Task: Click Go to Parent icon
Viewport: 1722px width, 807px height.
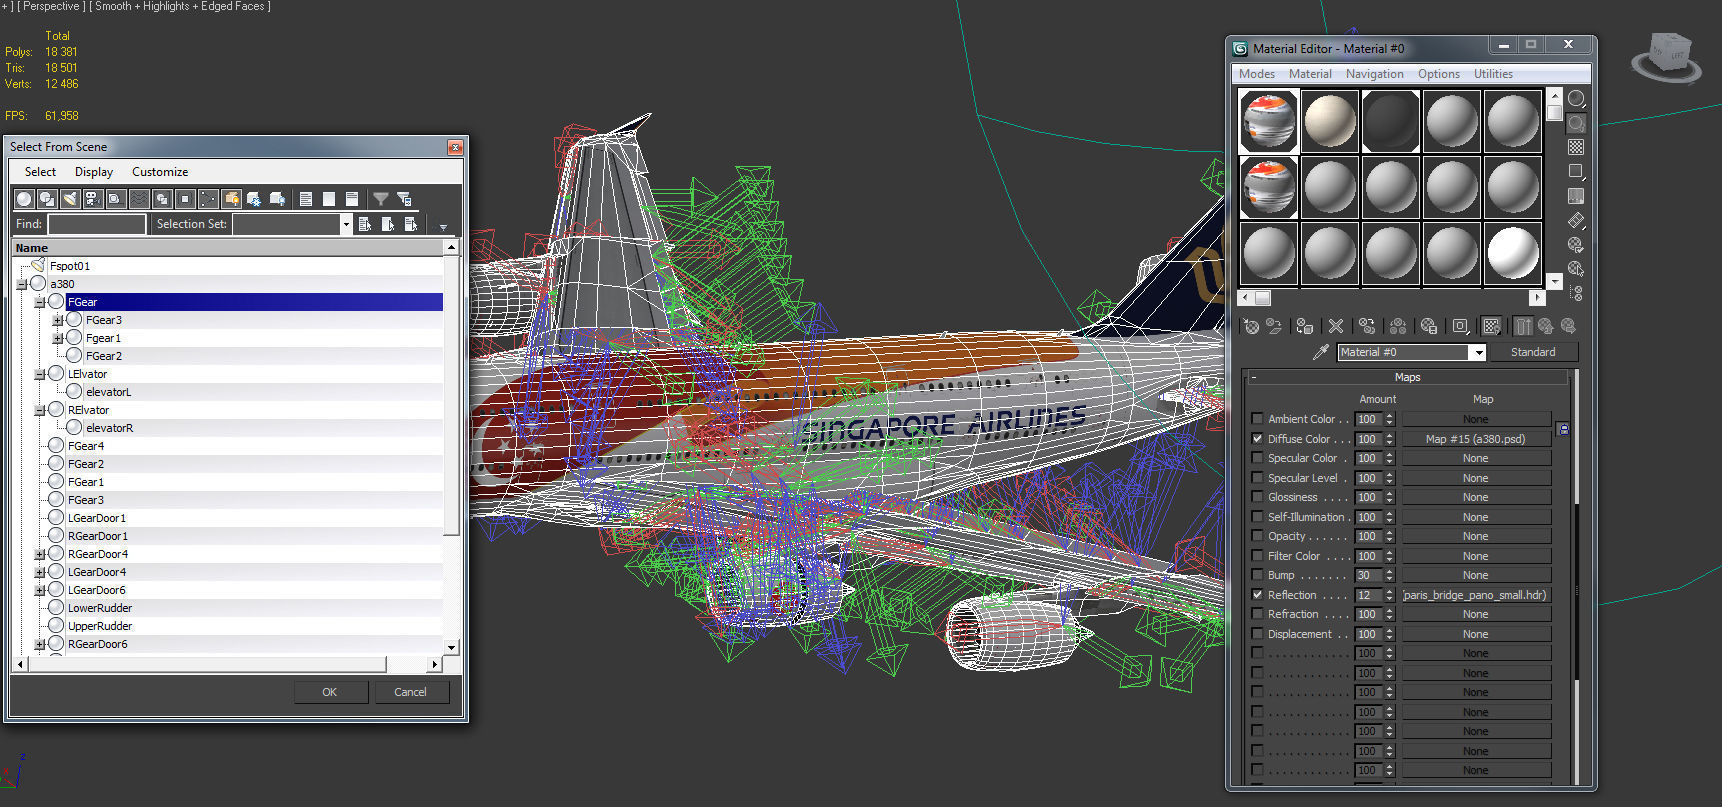Action: [1546, 326]
